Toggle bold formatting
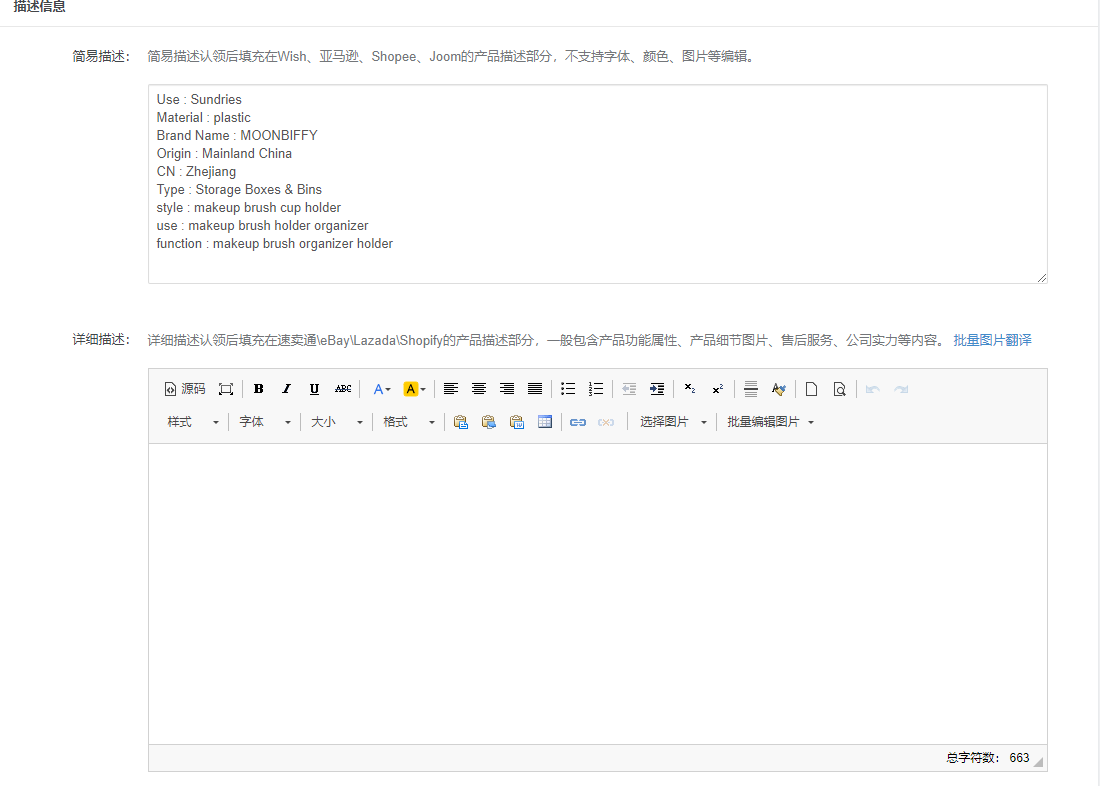 click(x=258, y=389)
